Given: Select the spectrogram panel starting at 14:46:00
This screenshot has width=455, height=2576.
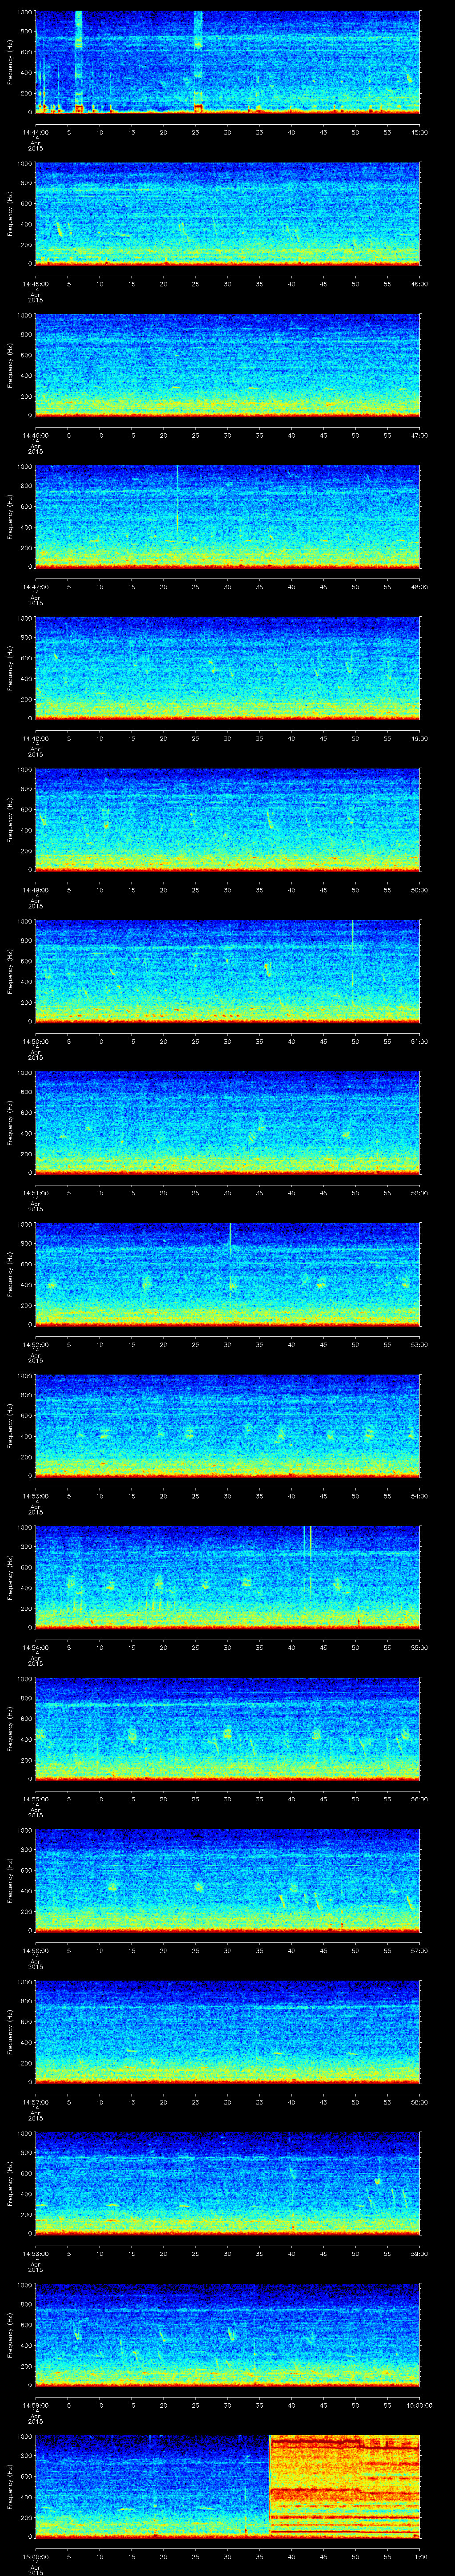Looking at the screenshot, I should (228, 365).
